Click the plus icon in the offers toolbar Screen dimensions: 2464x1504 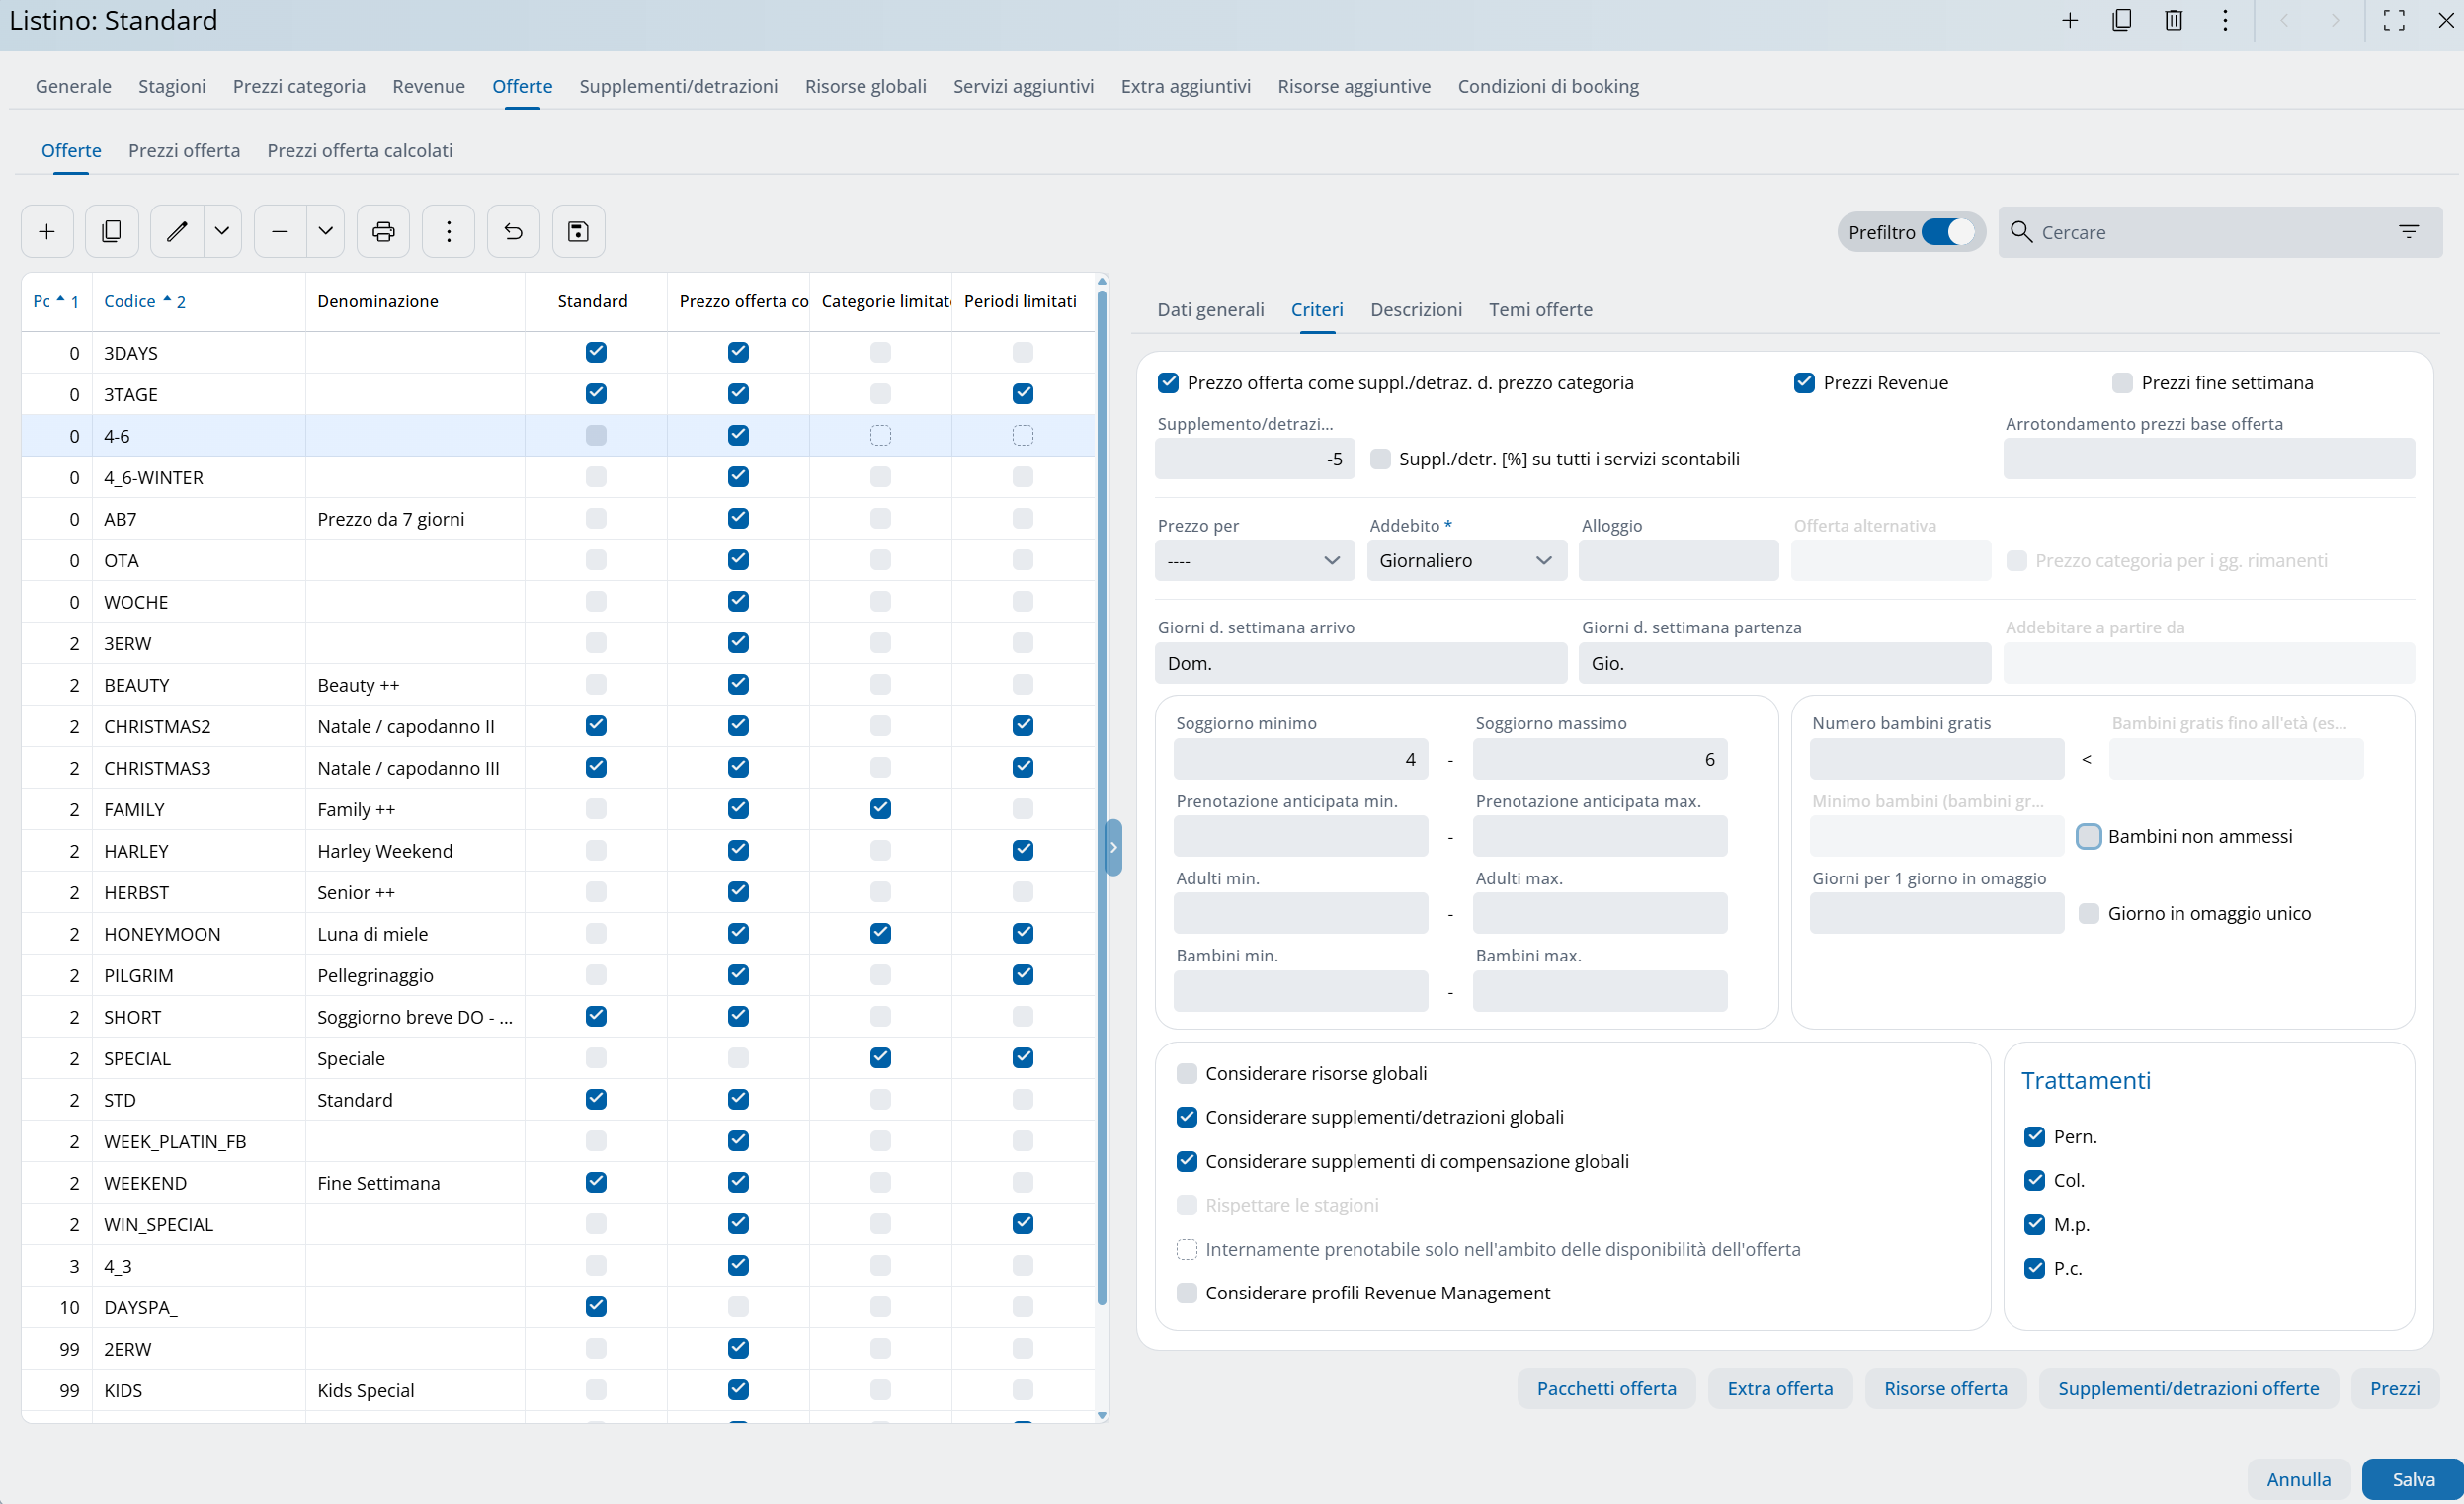(x=47, y=232)
